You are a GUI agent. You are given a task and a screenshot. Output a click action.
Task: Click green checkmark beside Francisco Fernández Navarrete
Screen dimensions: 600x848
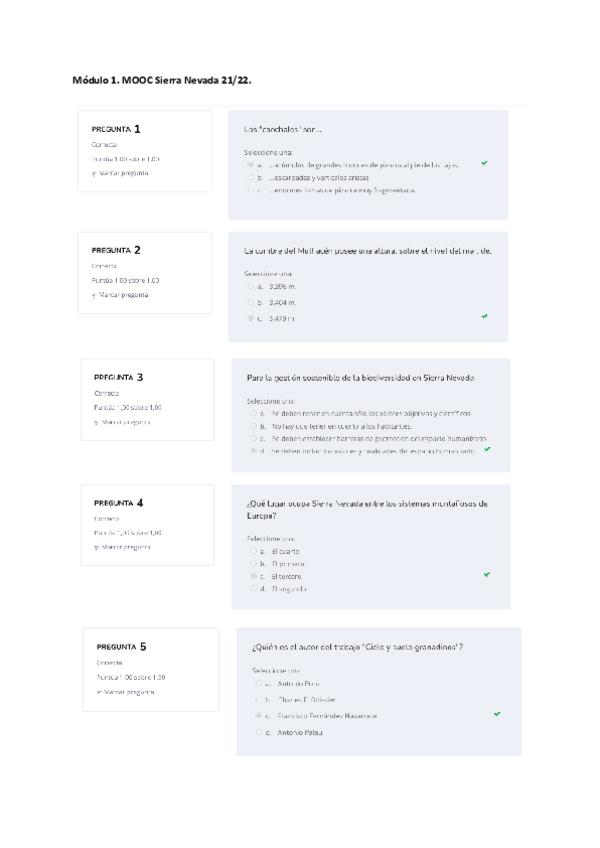[497, 714]
